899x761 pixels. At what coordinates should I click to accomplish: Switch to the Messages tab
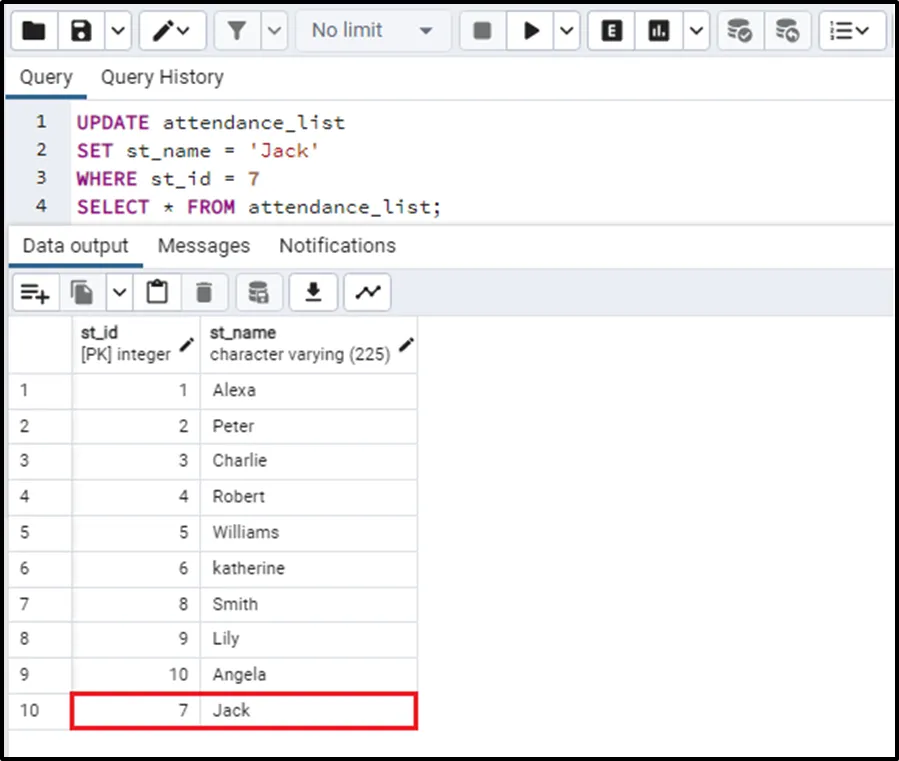click(x=204, y=246)
